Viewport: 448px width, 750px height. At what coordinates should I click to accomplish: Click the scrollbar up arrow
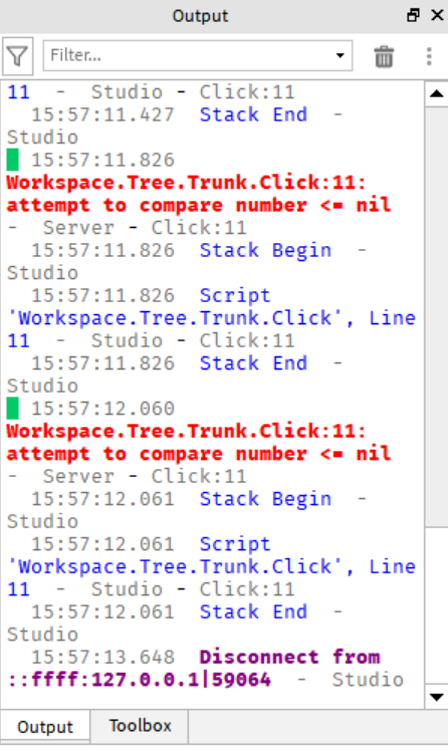[x=436, y=94]
